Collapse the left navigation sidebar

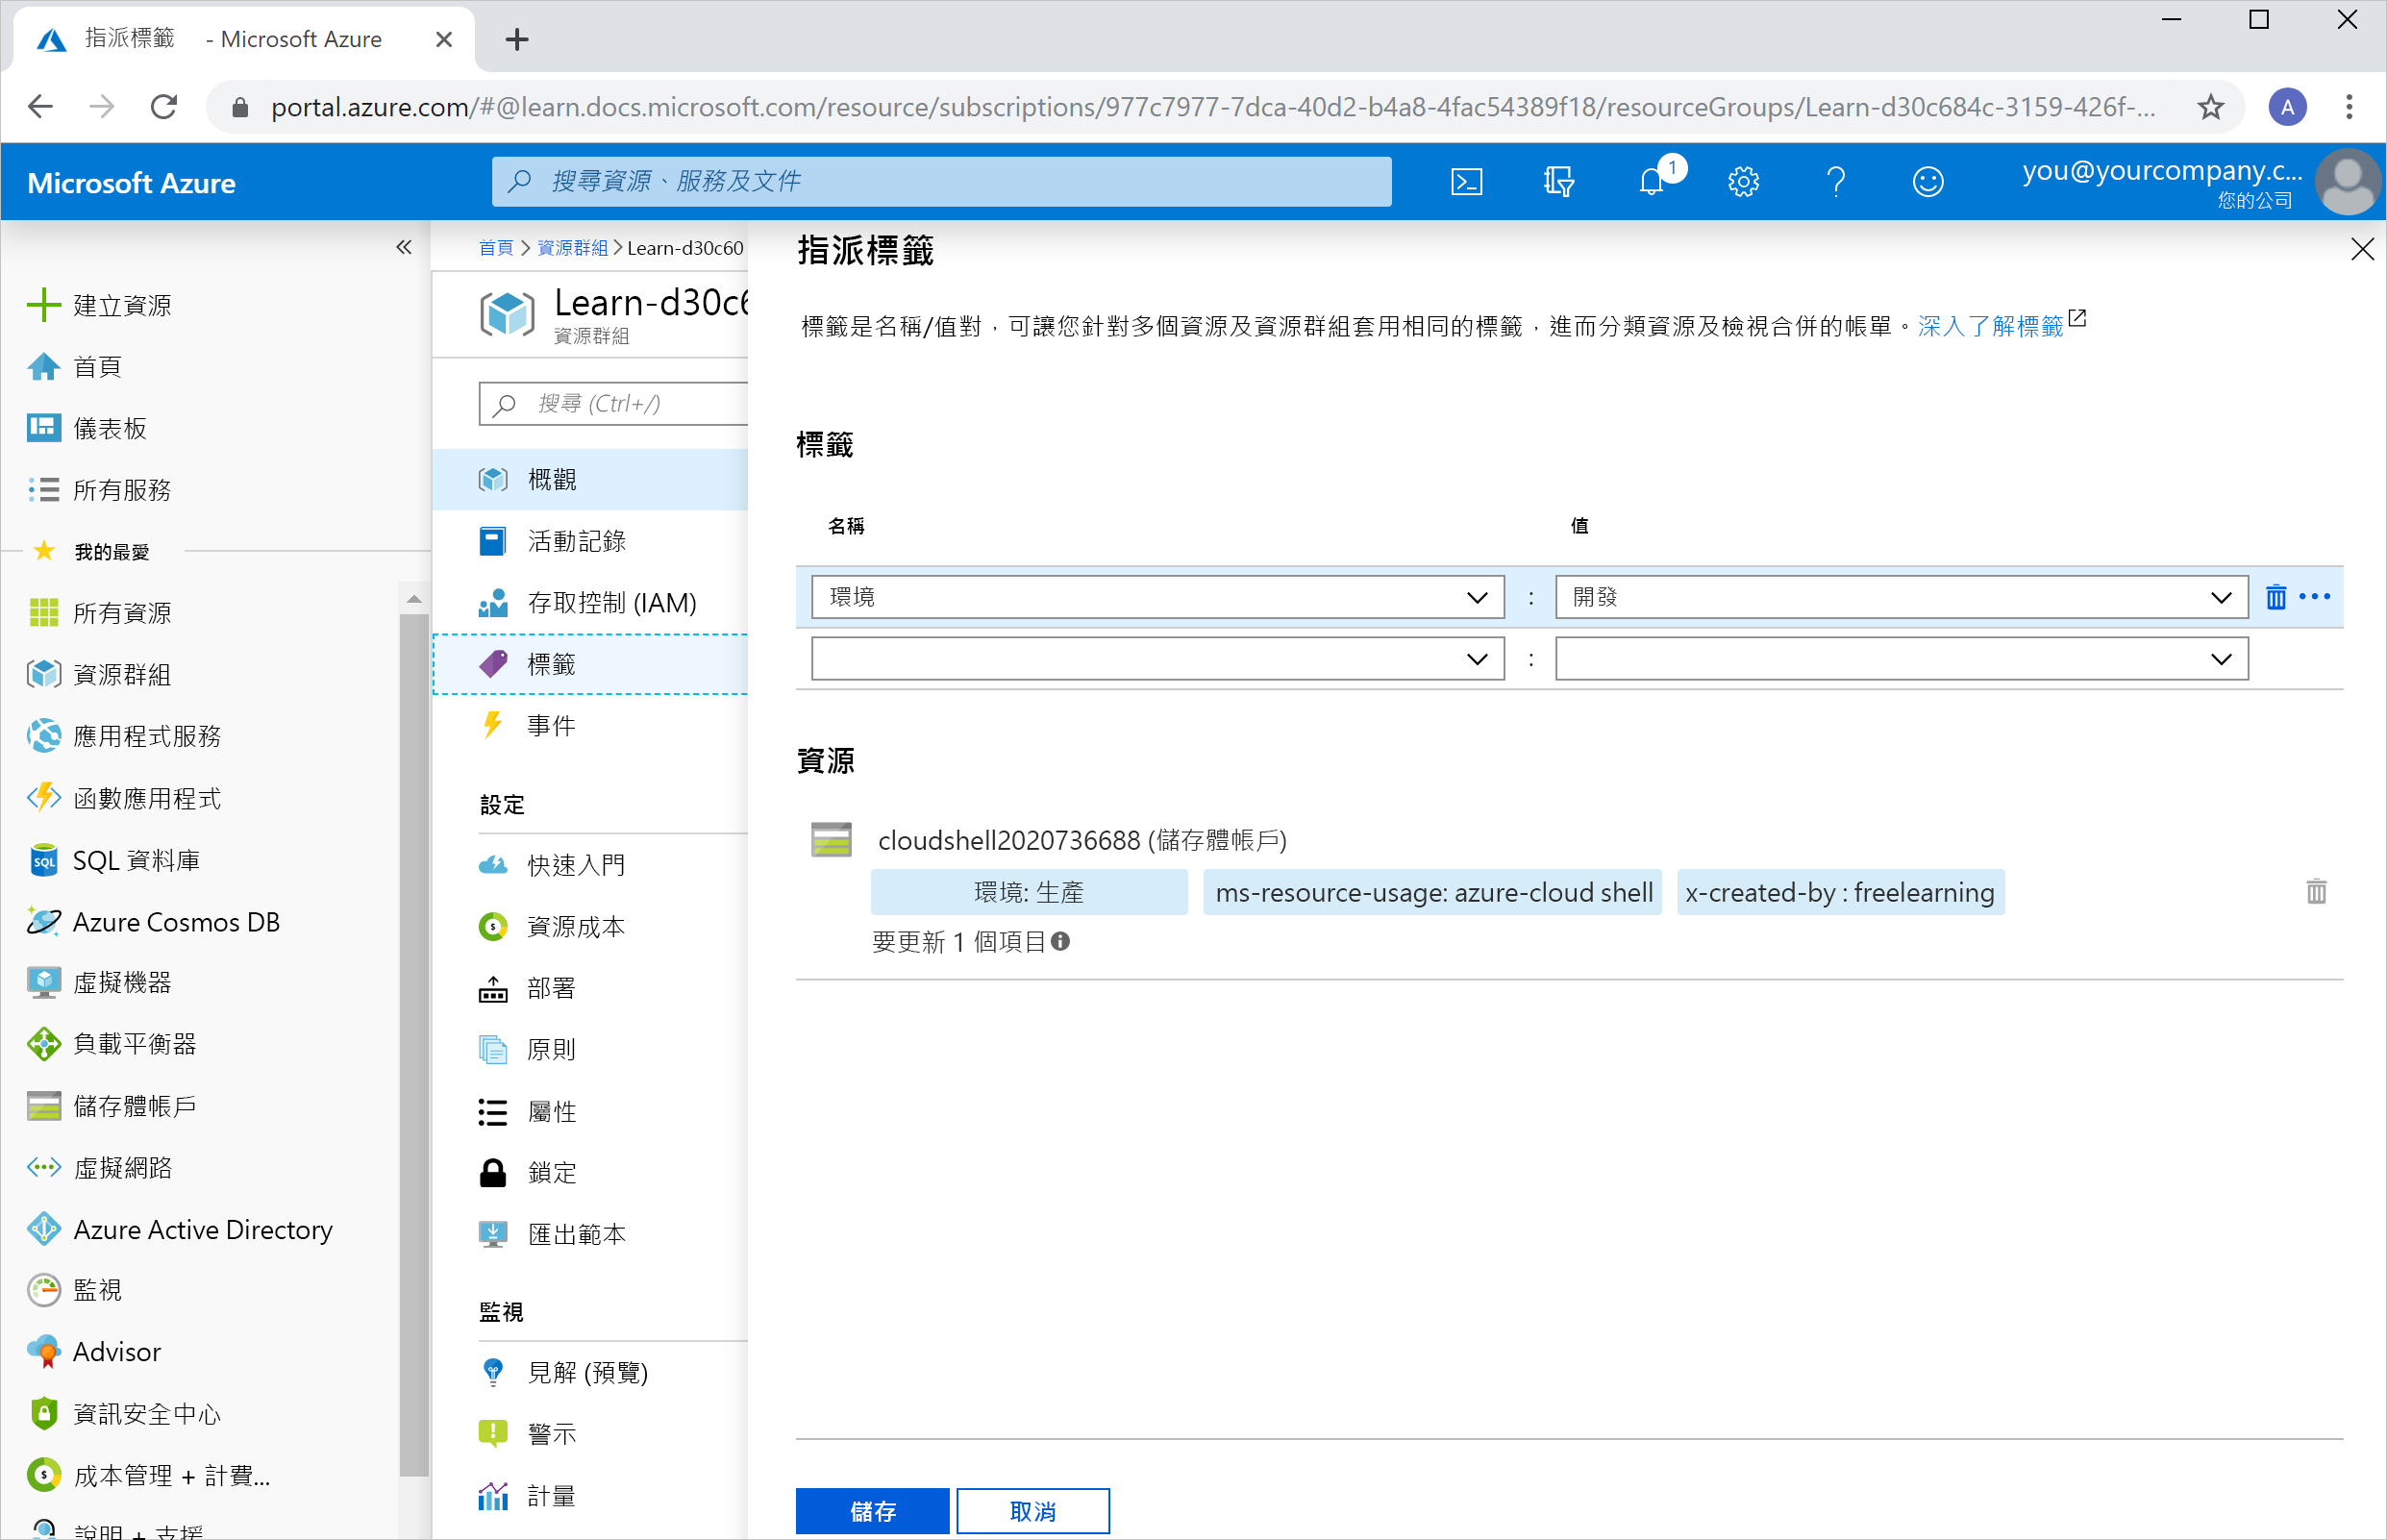(x=403, y=246)
